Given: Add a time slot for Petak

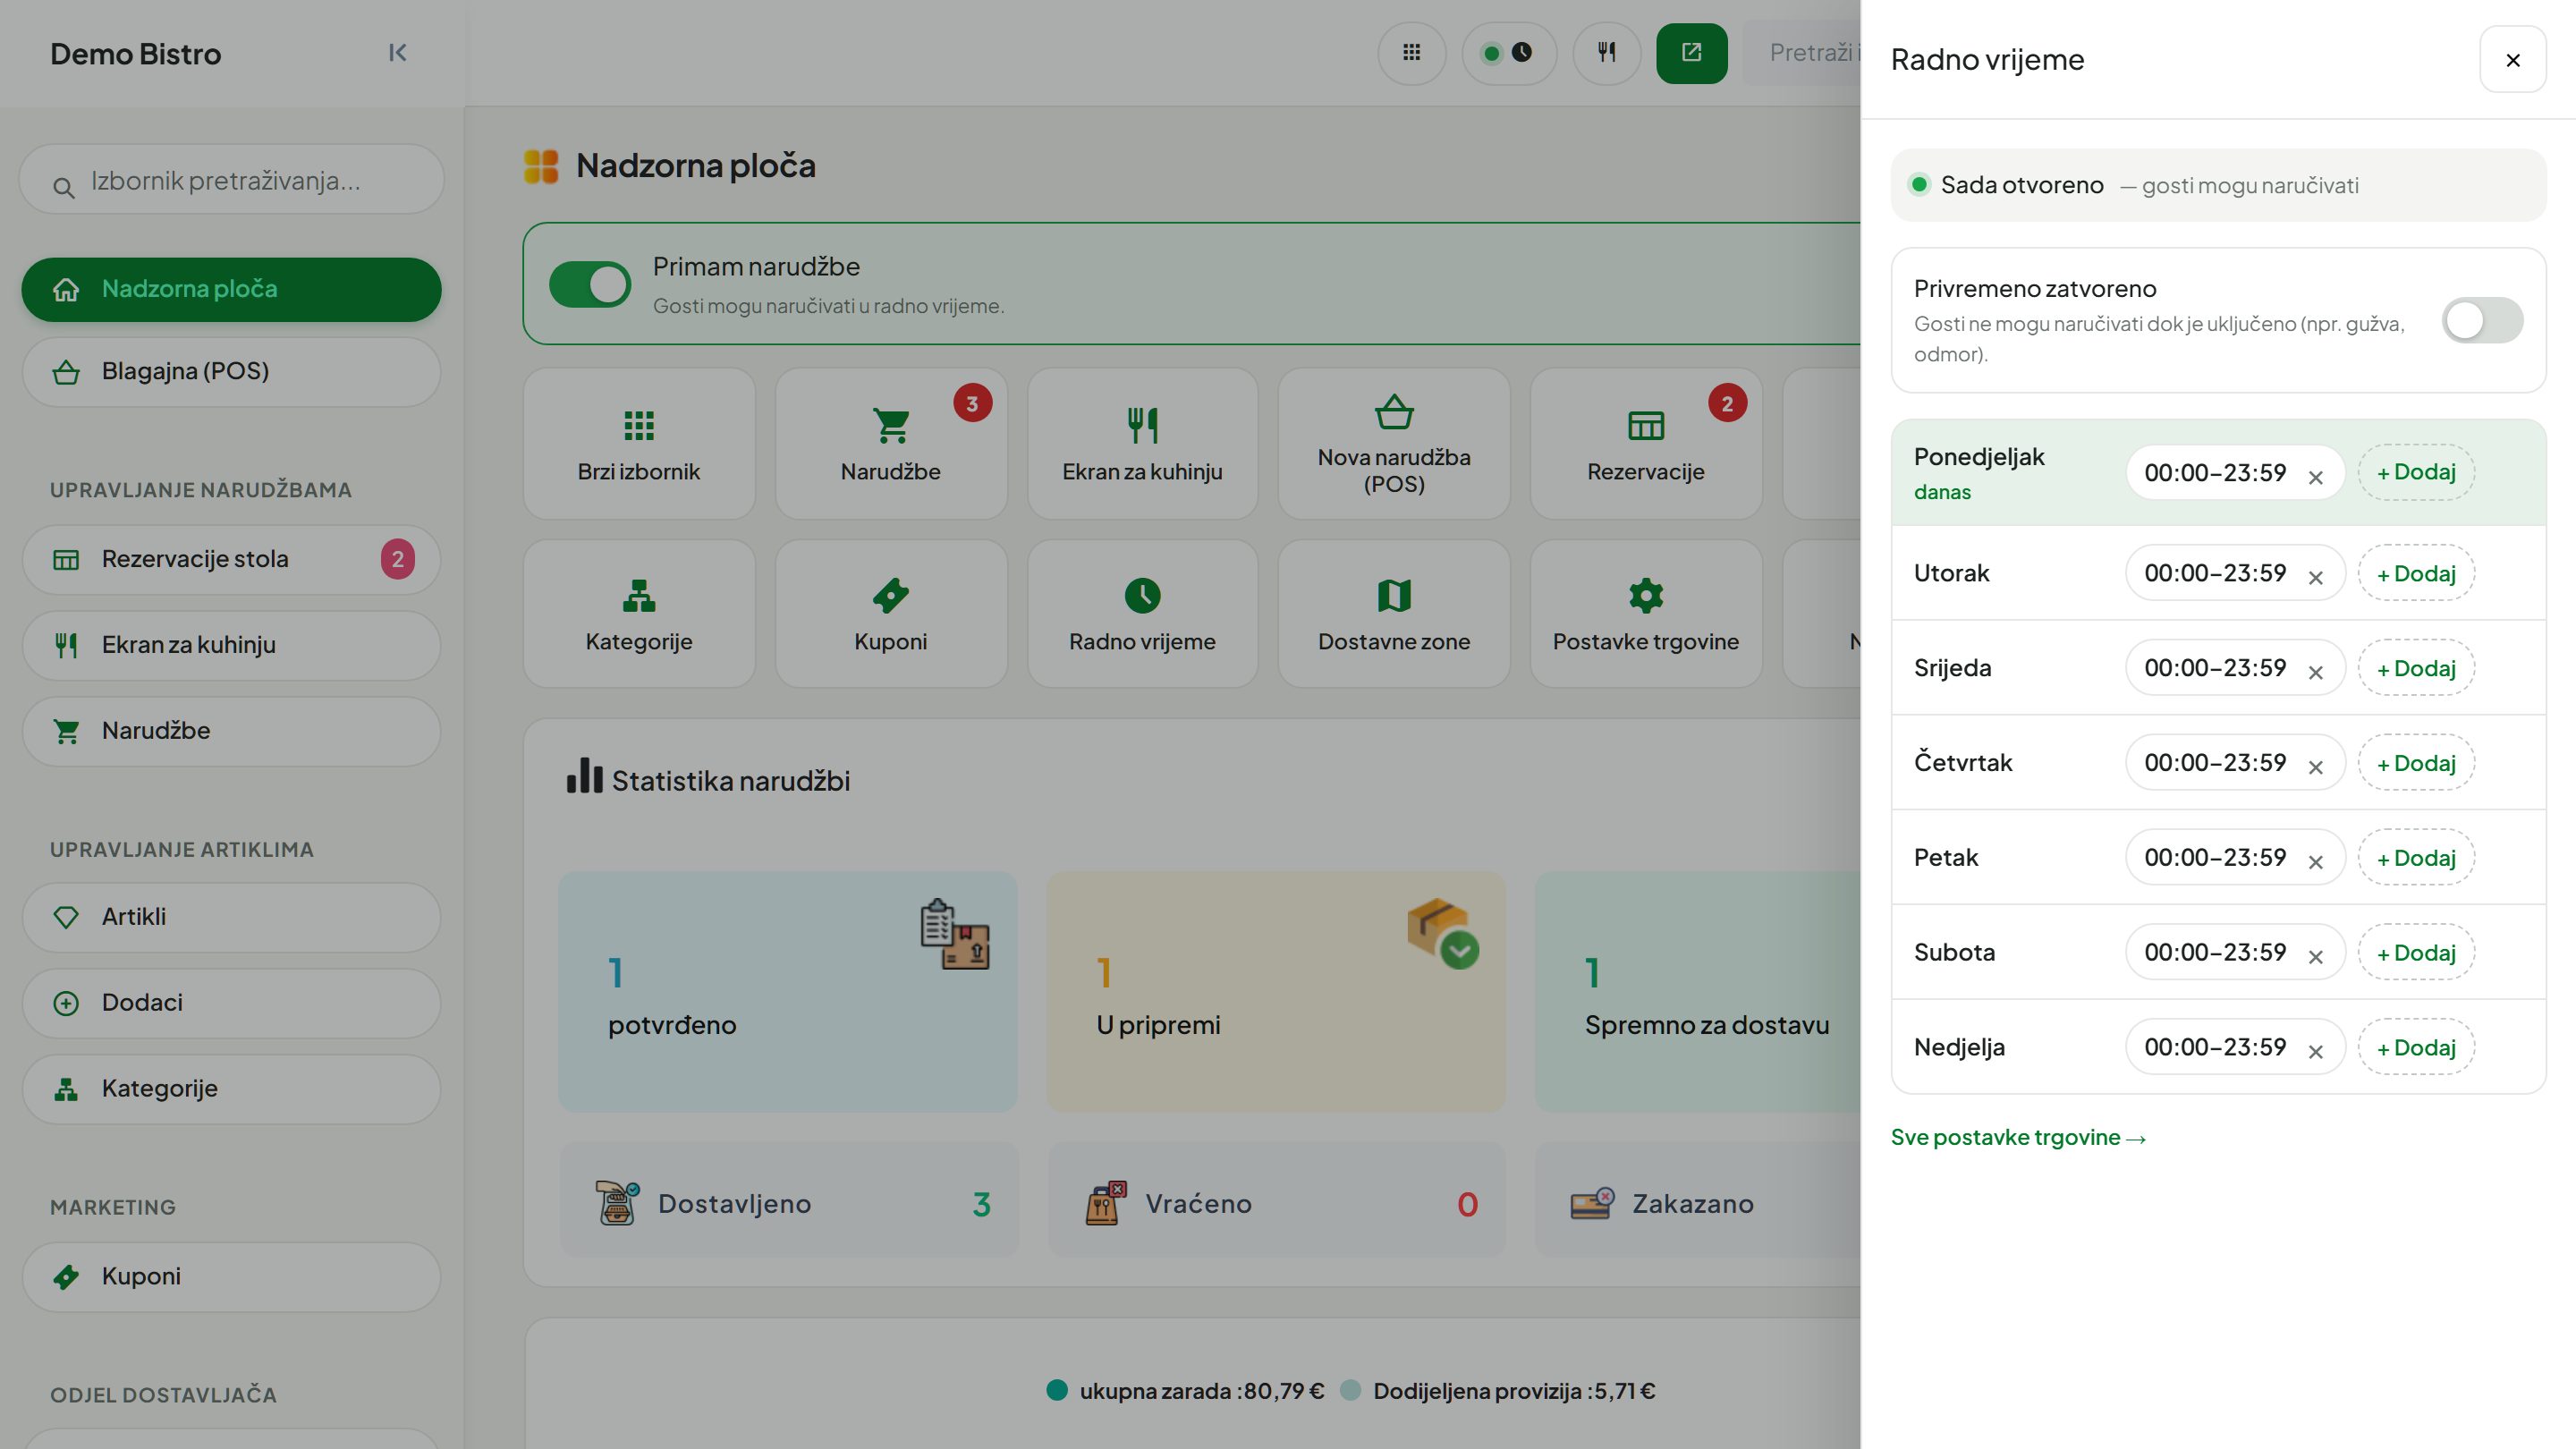Looking at the screenshot, I should tap(2416, 858).
